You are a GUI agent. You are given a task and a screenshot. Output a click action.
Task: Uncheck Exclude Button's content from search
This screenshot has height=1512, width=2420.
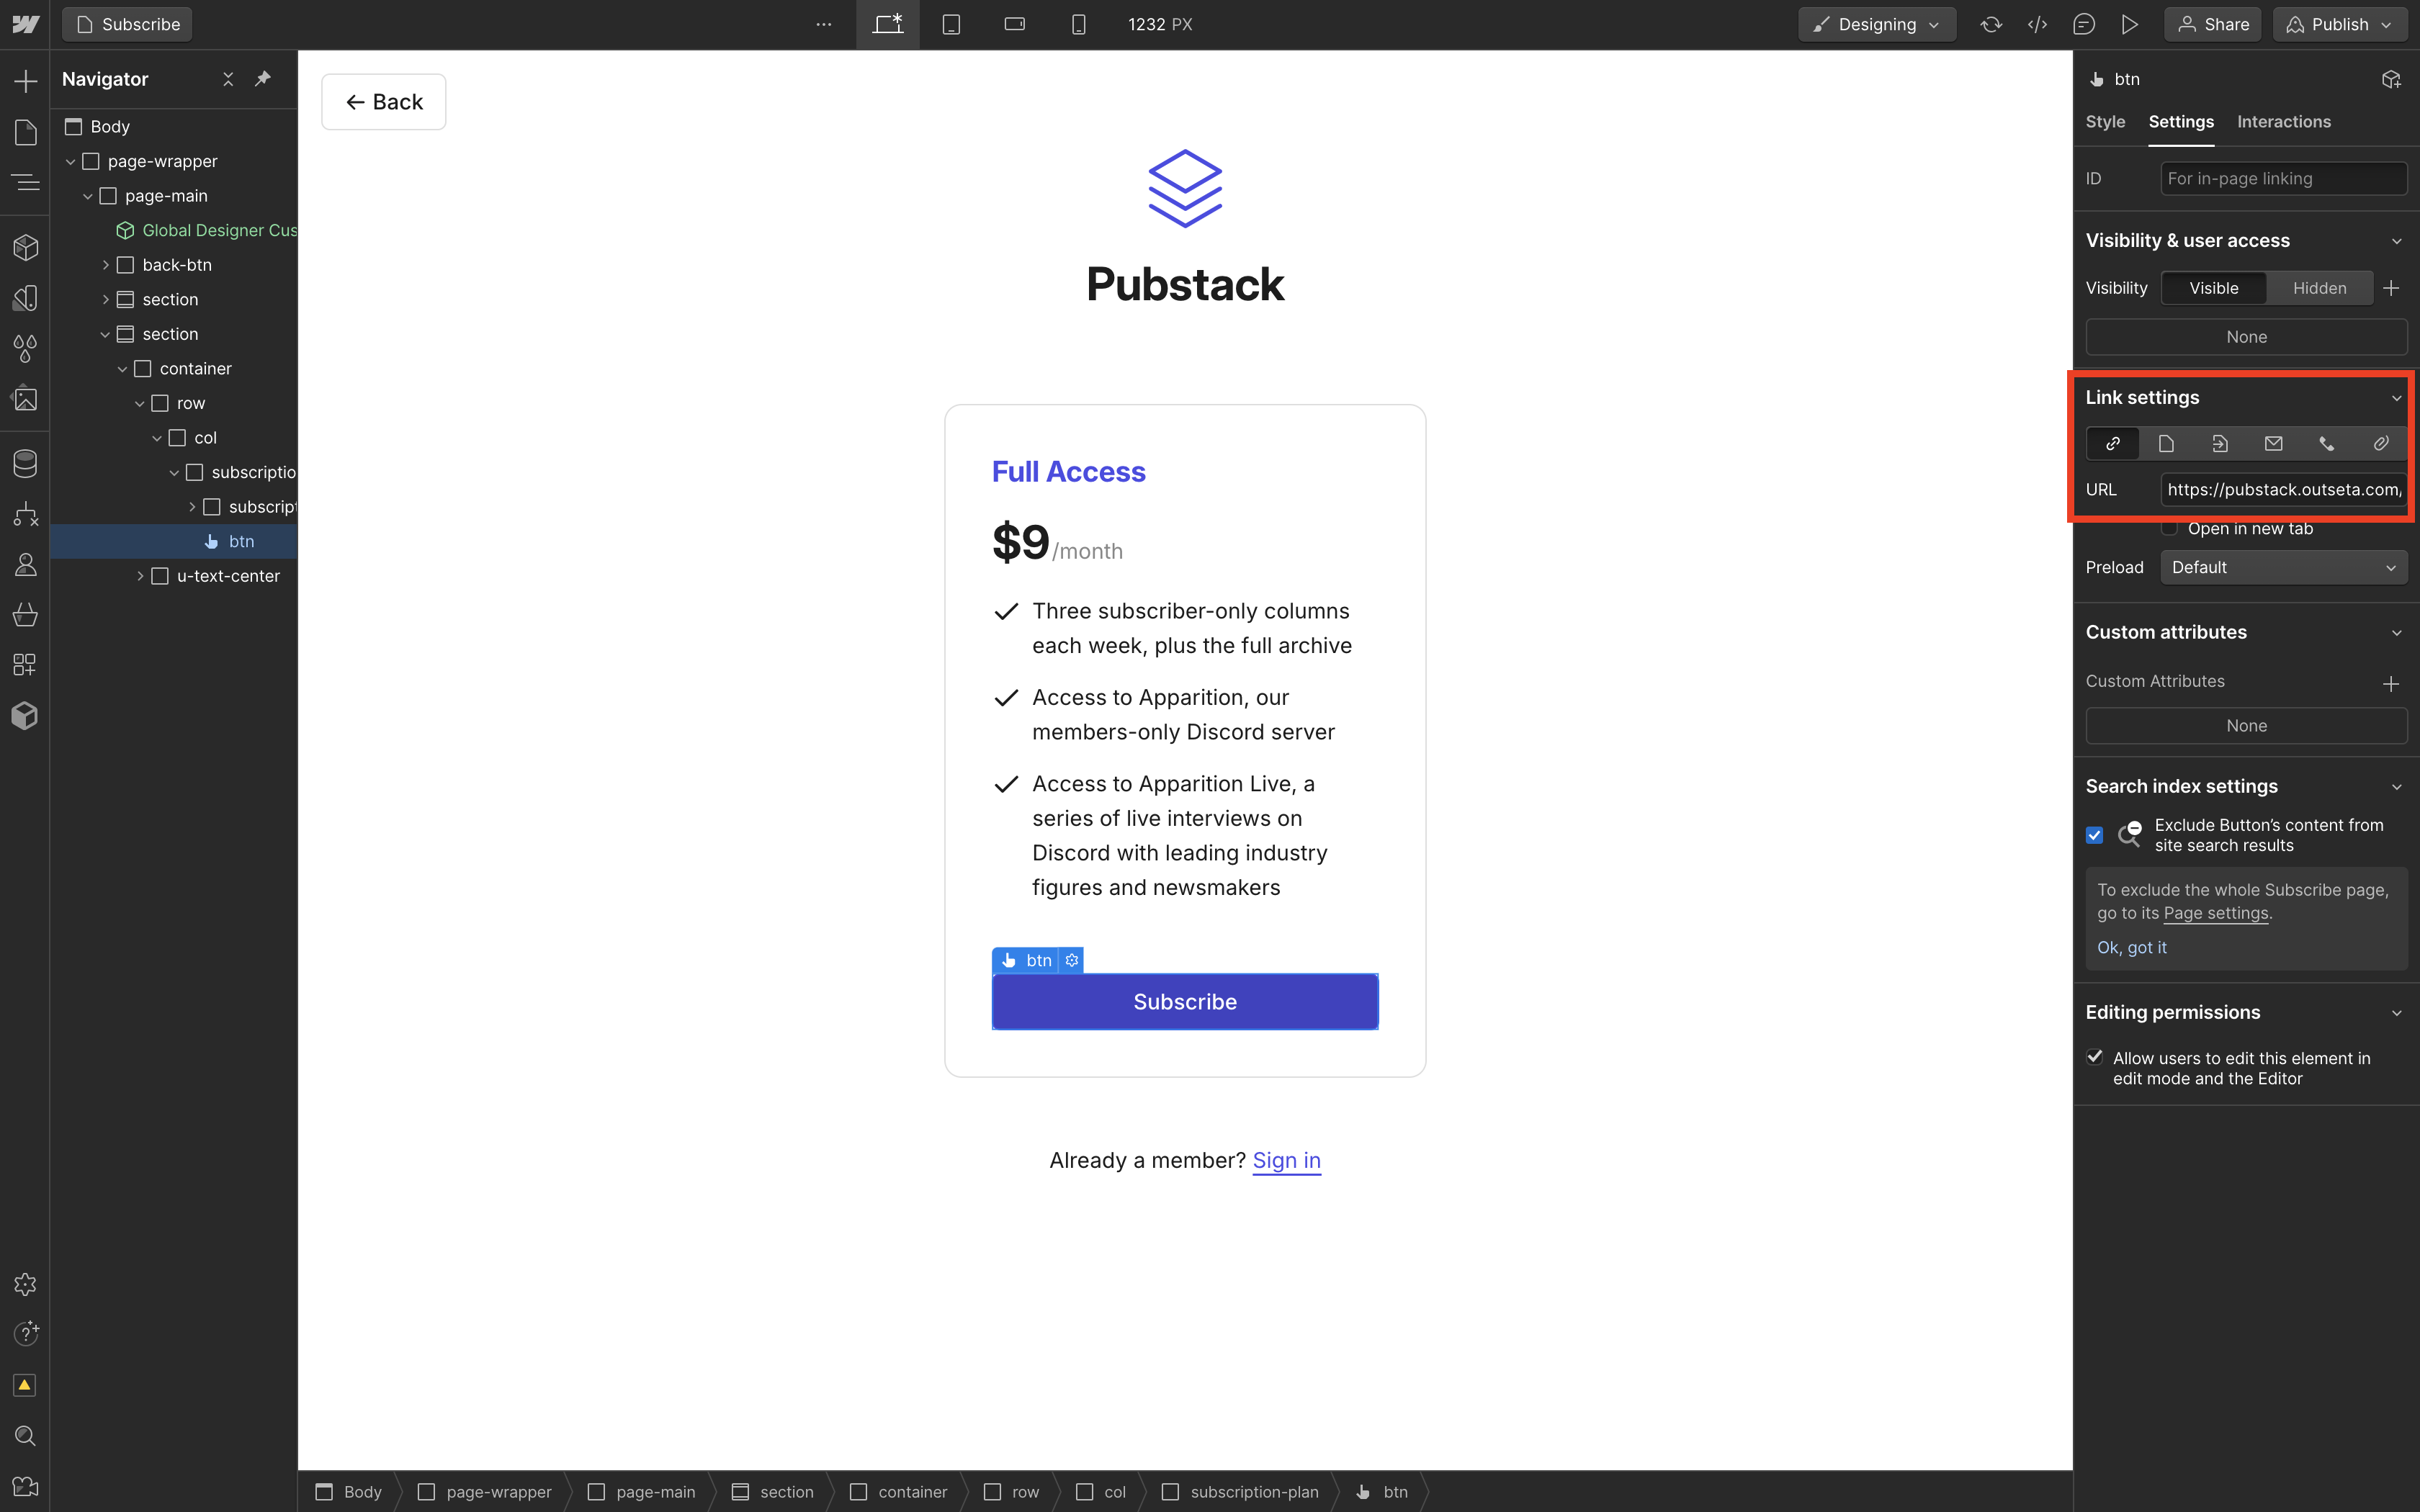click(x=2094, y=835)
